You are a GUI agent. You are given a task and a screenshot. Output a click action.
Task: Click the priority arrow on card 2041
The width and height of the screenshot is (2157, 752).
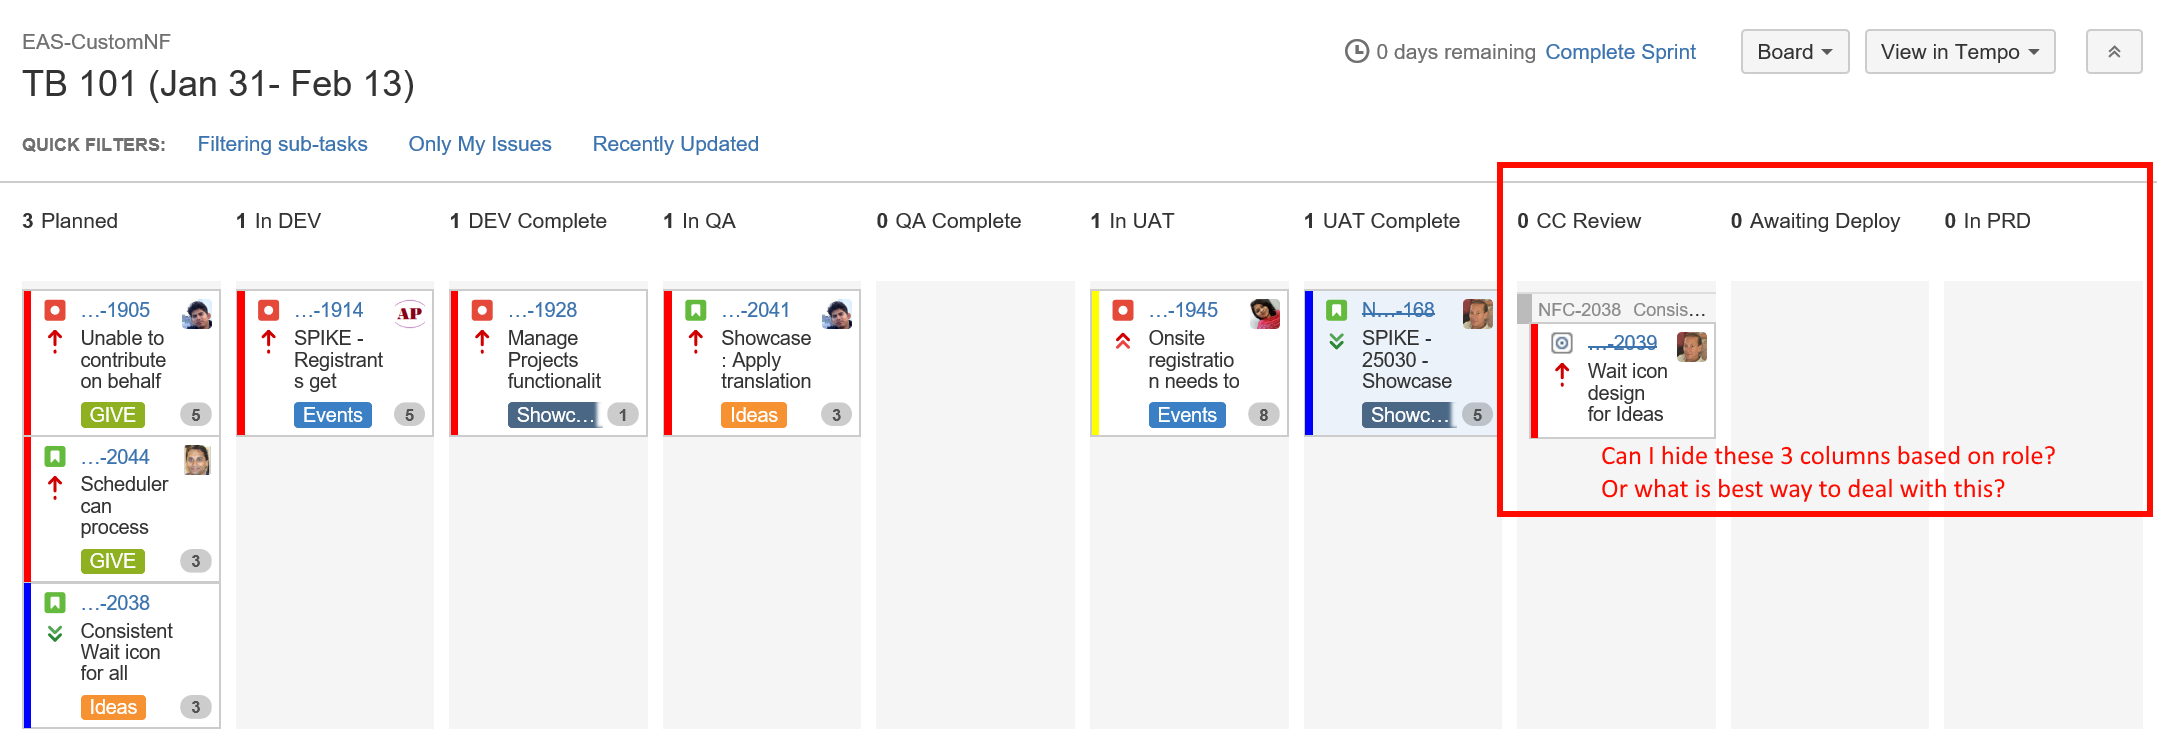[696, 342]
